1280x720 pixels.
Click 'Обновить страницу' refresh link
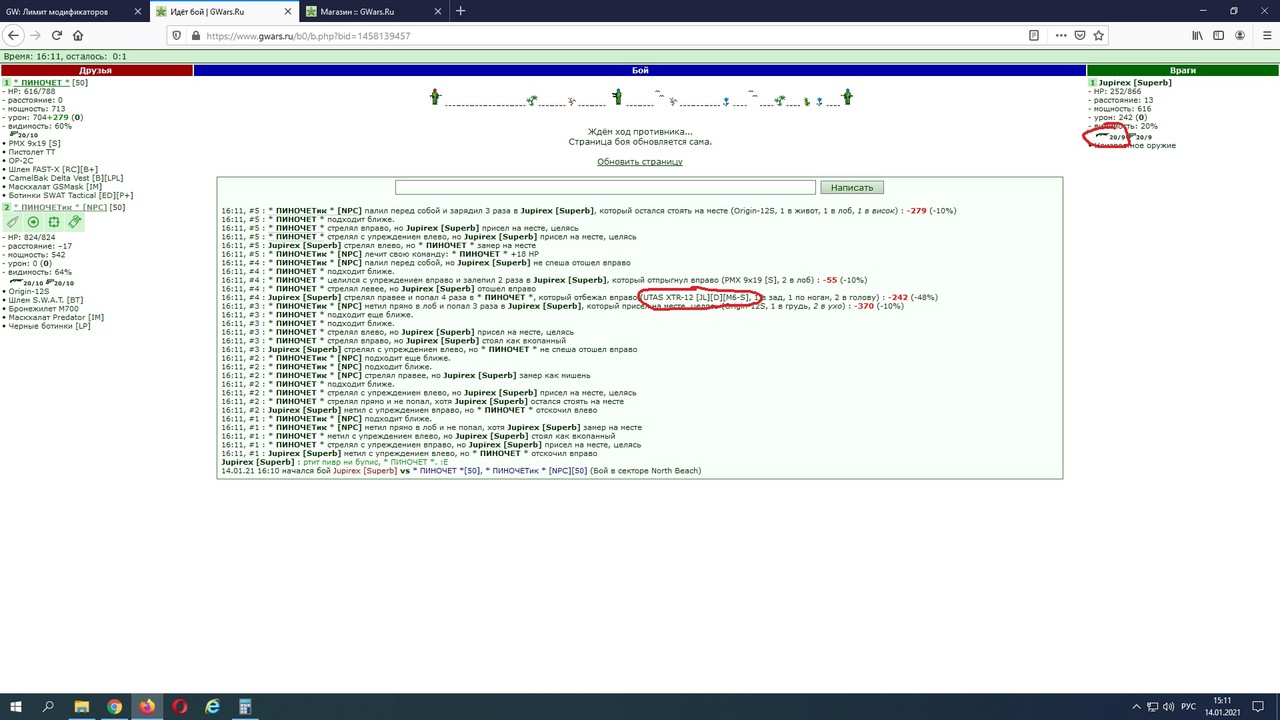[640, 161]
